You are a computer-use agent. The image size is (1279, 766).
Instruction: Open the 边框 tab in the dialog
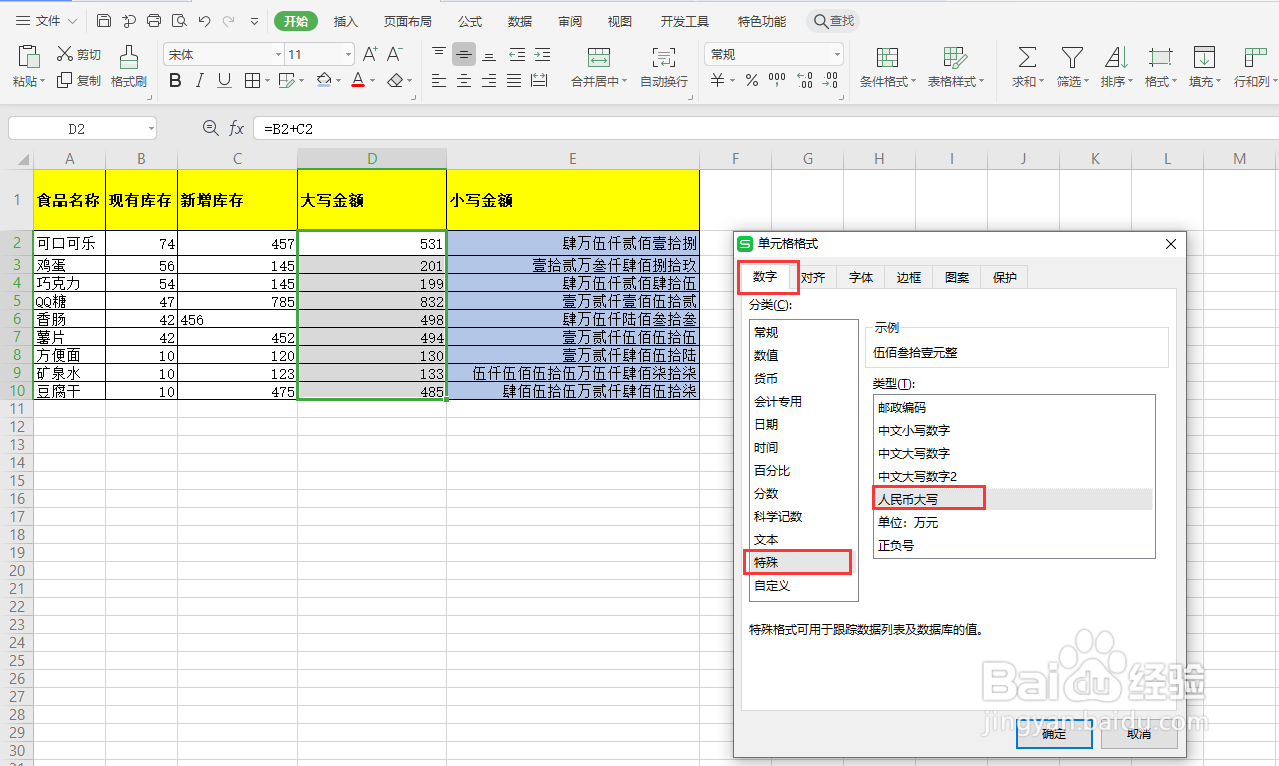909,277
